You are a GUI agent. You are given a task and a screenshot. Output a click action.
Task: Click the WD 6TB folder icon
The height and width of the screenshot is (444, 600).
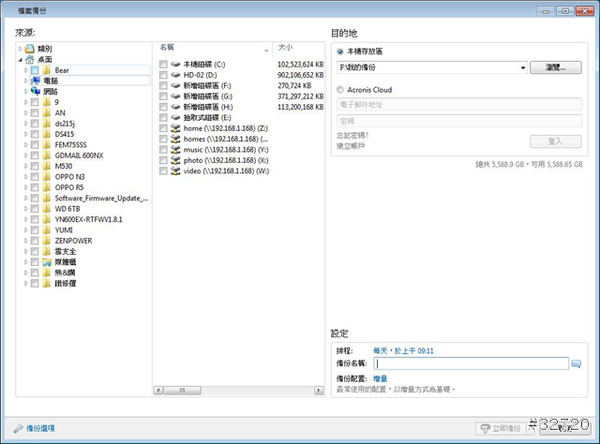[x=47, y=209]
